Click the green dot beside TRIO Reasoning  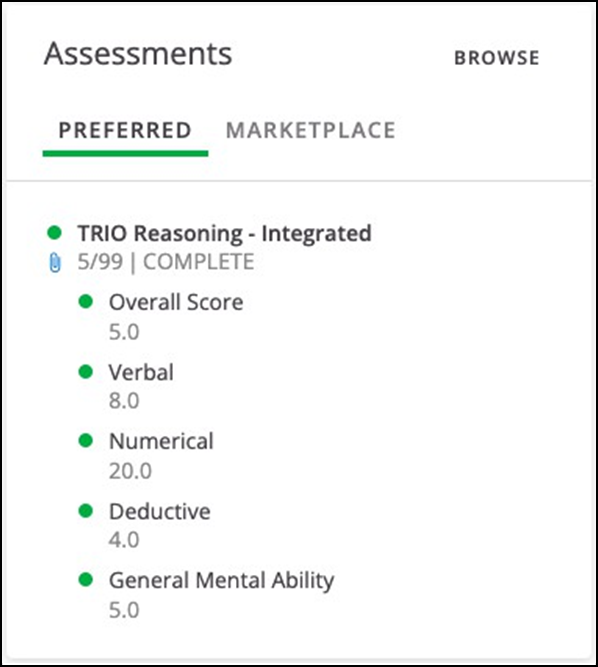tap(54, 233)
